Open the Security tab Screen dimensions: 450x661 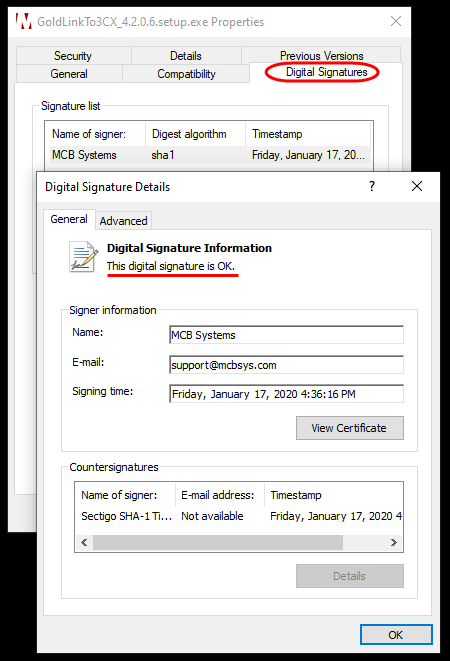73,56
